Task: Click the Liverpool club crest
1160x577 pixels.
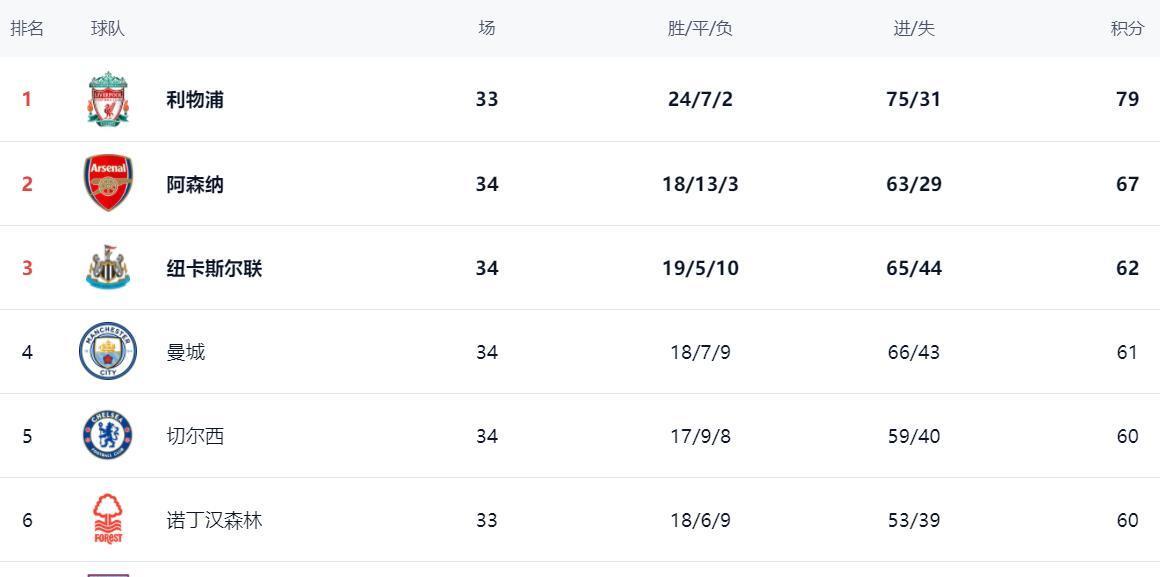Action: coord(107,99)
